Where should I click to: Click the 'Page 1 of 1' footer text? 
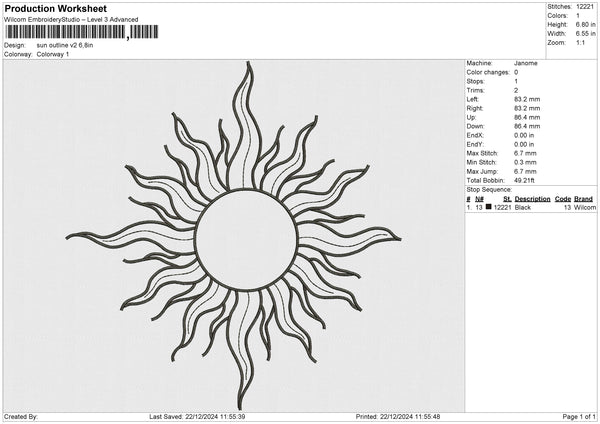pos(579,417)
